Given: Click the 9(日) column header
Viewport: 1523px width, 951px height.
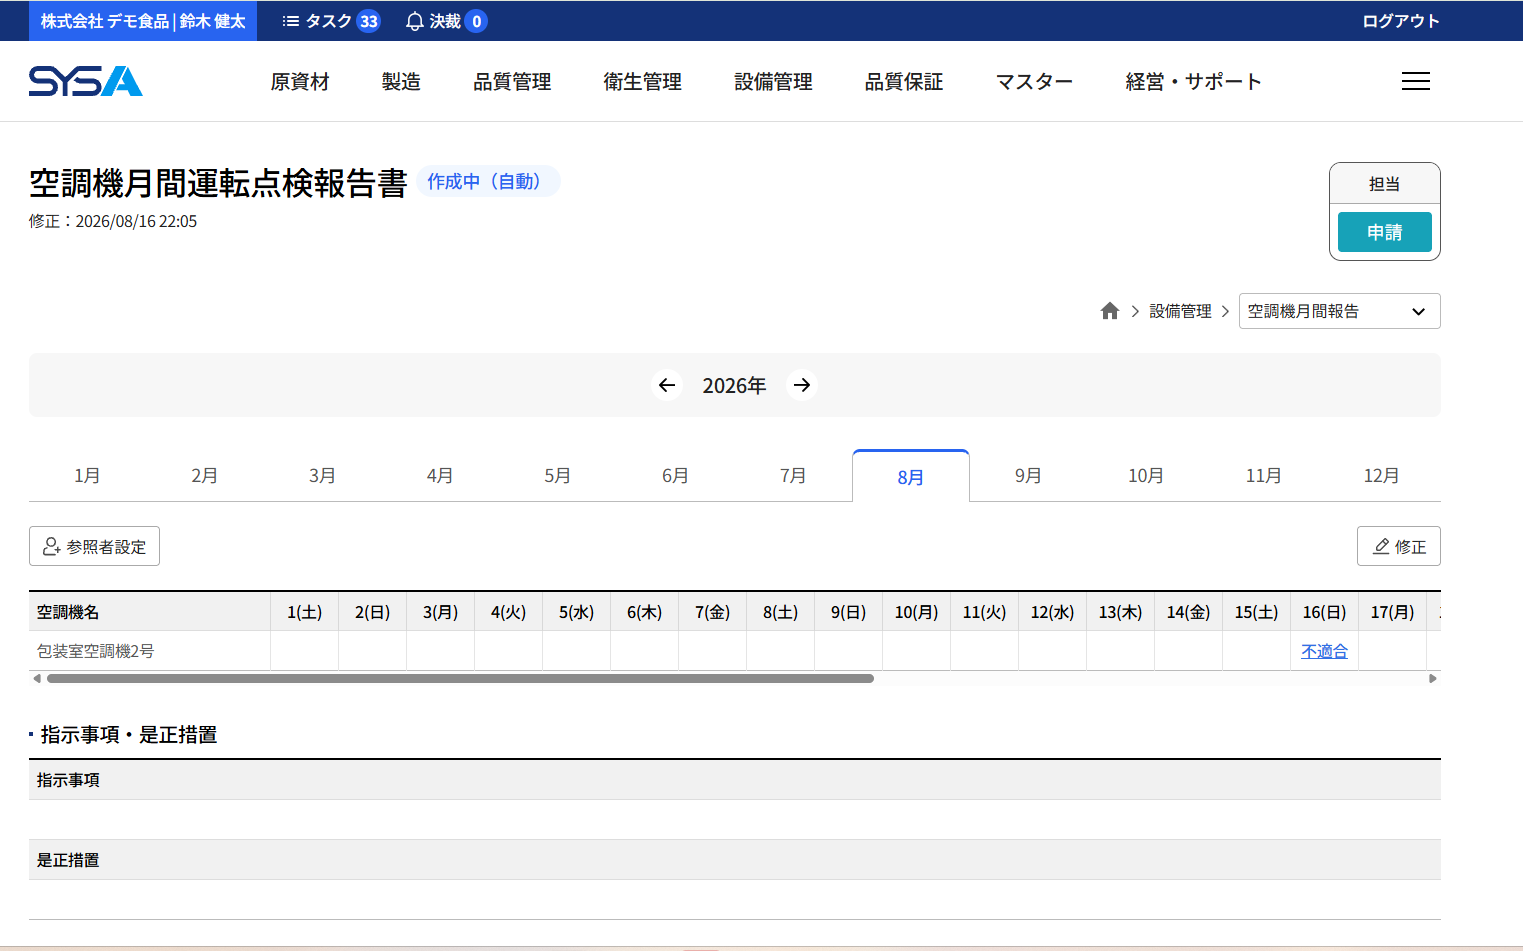Looking at the screenshot, I should [849, 612].
